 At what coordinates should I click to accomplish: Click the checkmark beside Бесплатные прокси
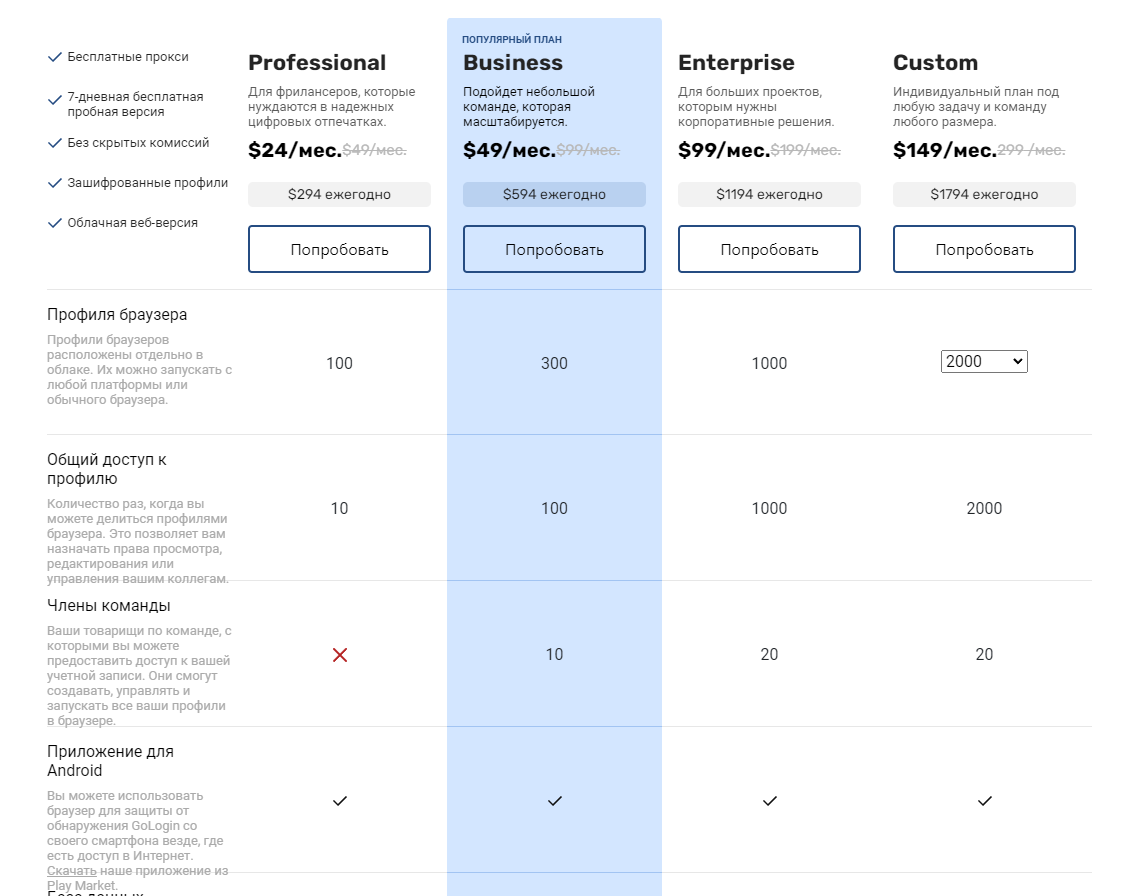(x=55, y=57)
